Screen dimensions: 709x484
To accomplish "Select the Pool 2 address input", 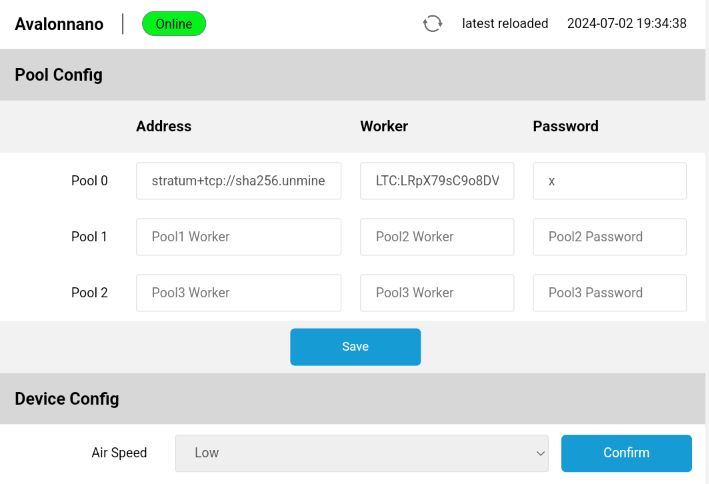I will [x=239, y=293].
